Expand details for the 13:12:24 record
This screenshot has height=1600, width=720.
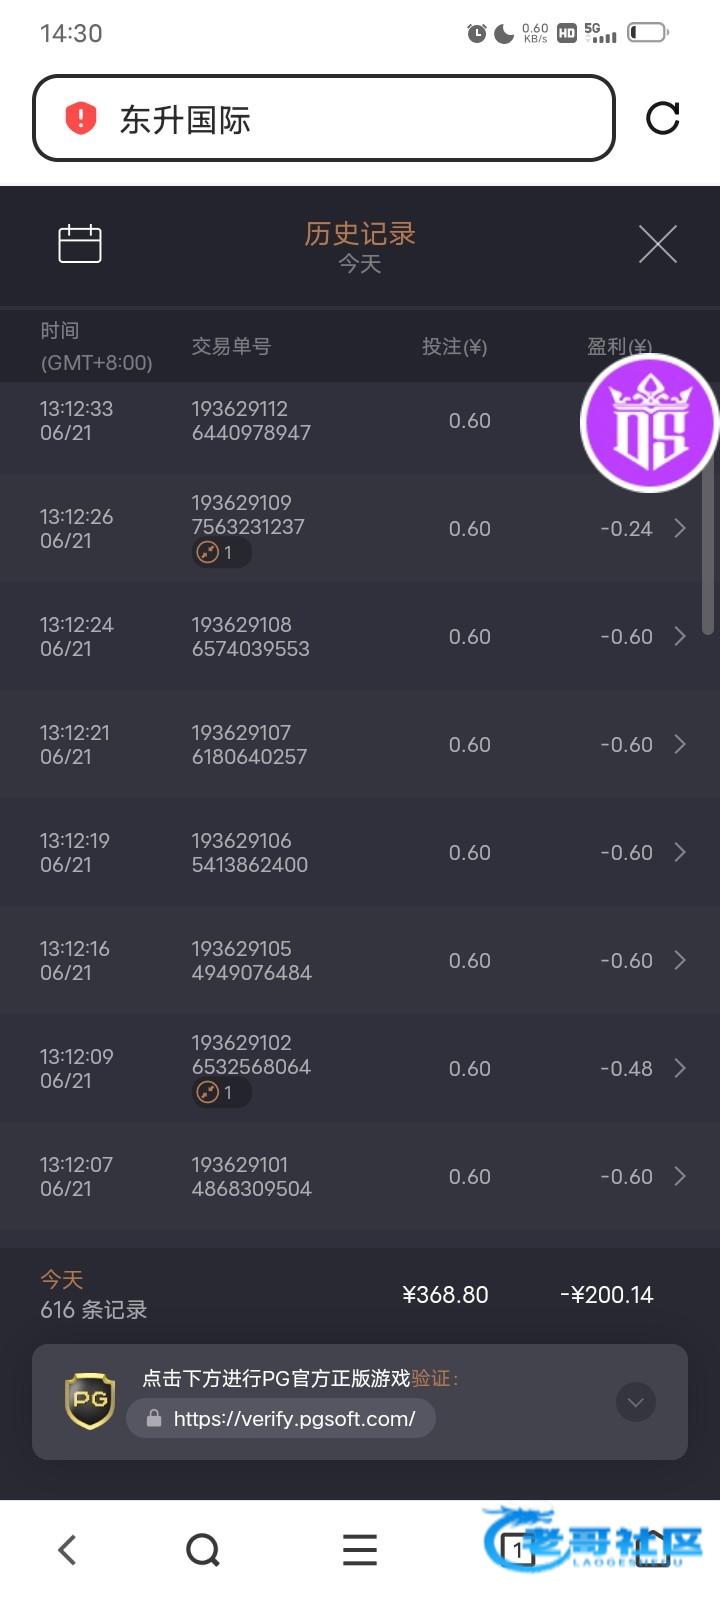[680, 636]
